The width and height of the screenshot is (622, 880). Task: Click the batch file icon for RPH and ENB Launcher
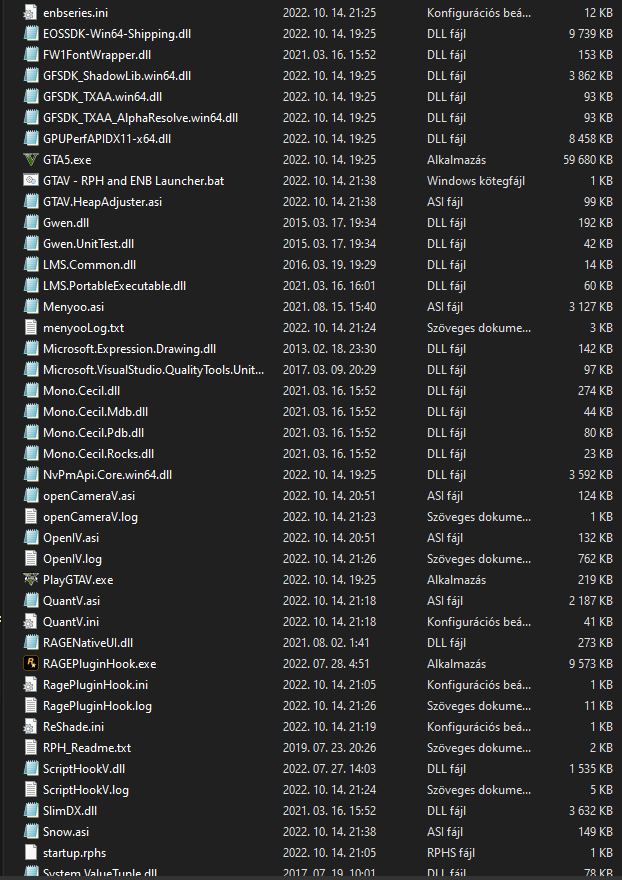tap(30, 181)
